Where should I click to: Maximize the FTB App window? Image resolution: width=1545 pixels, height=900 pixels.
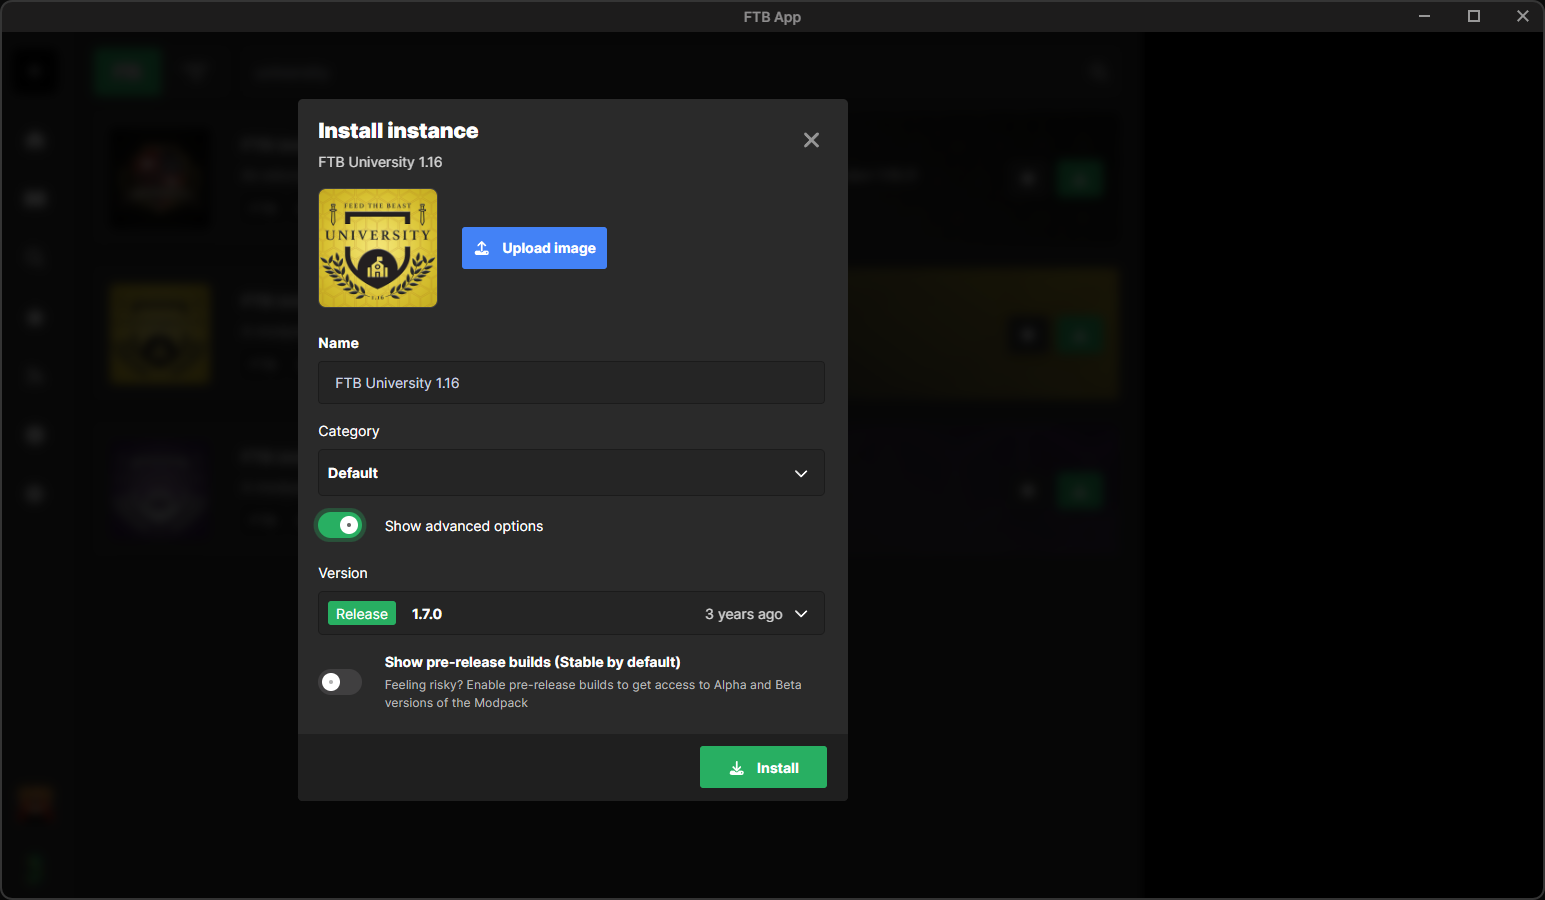1473,16
